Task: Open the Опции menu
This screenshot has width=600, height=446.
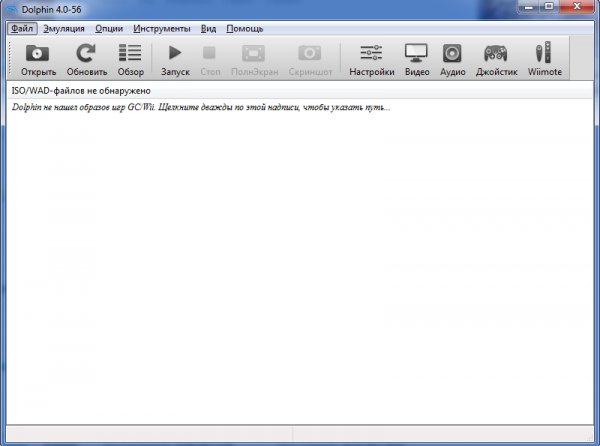Action: [109, 29]
